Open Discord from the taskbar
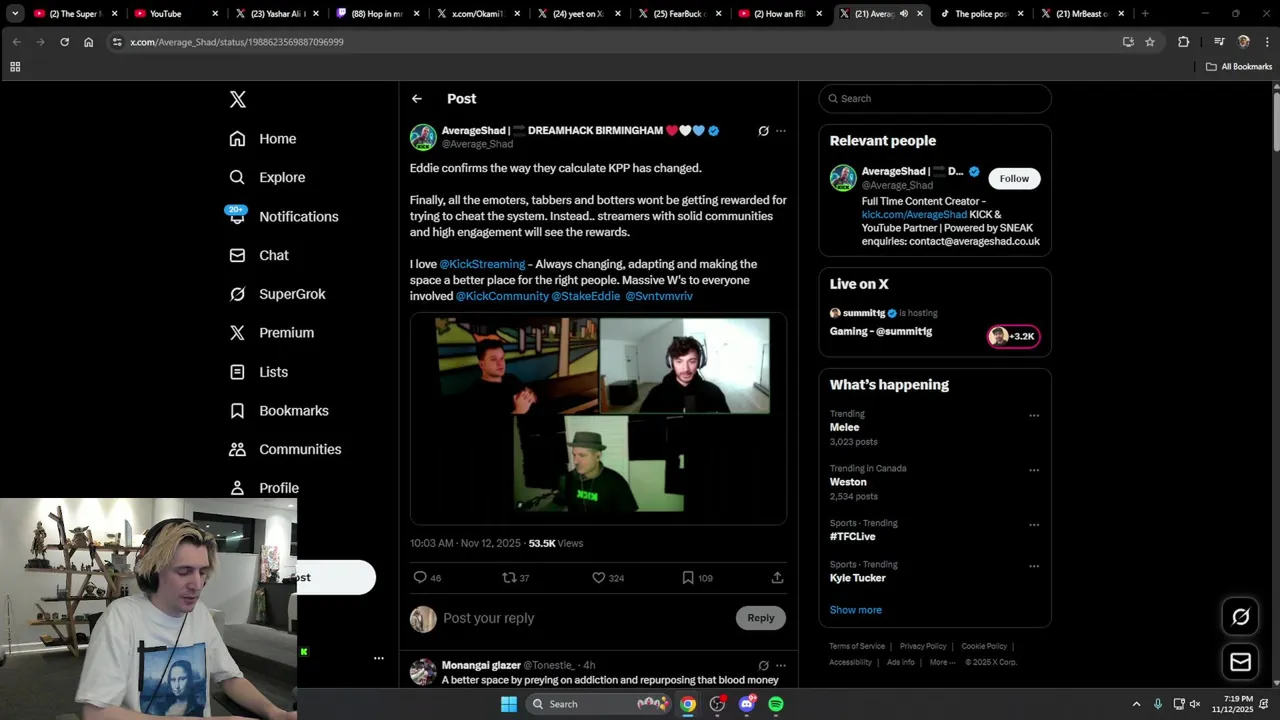 (x=746, y=704)
